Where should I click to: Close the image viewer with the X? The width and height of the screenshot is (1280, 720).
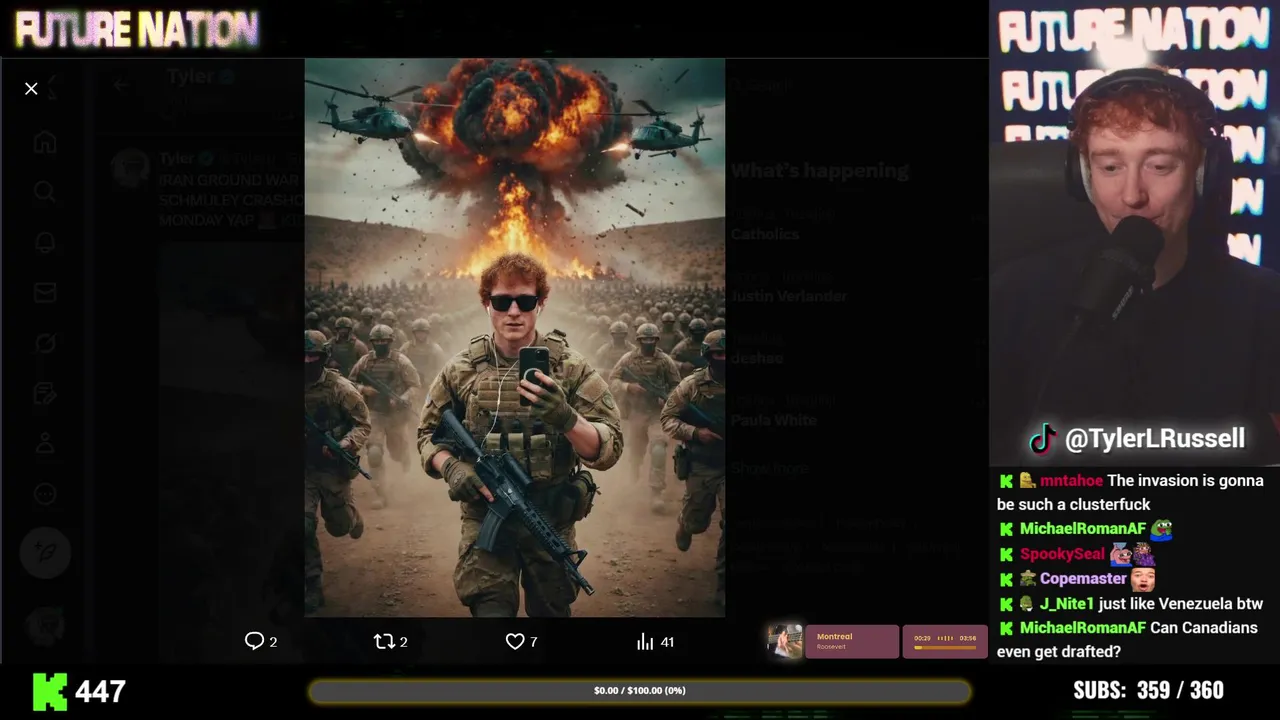(31, 89)
